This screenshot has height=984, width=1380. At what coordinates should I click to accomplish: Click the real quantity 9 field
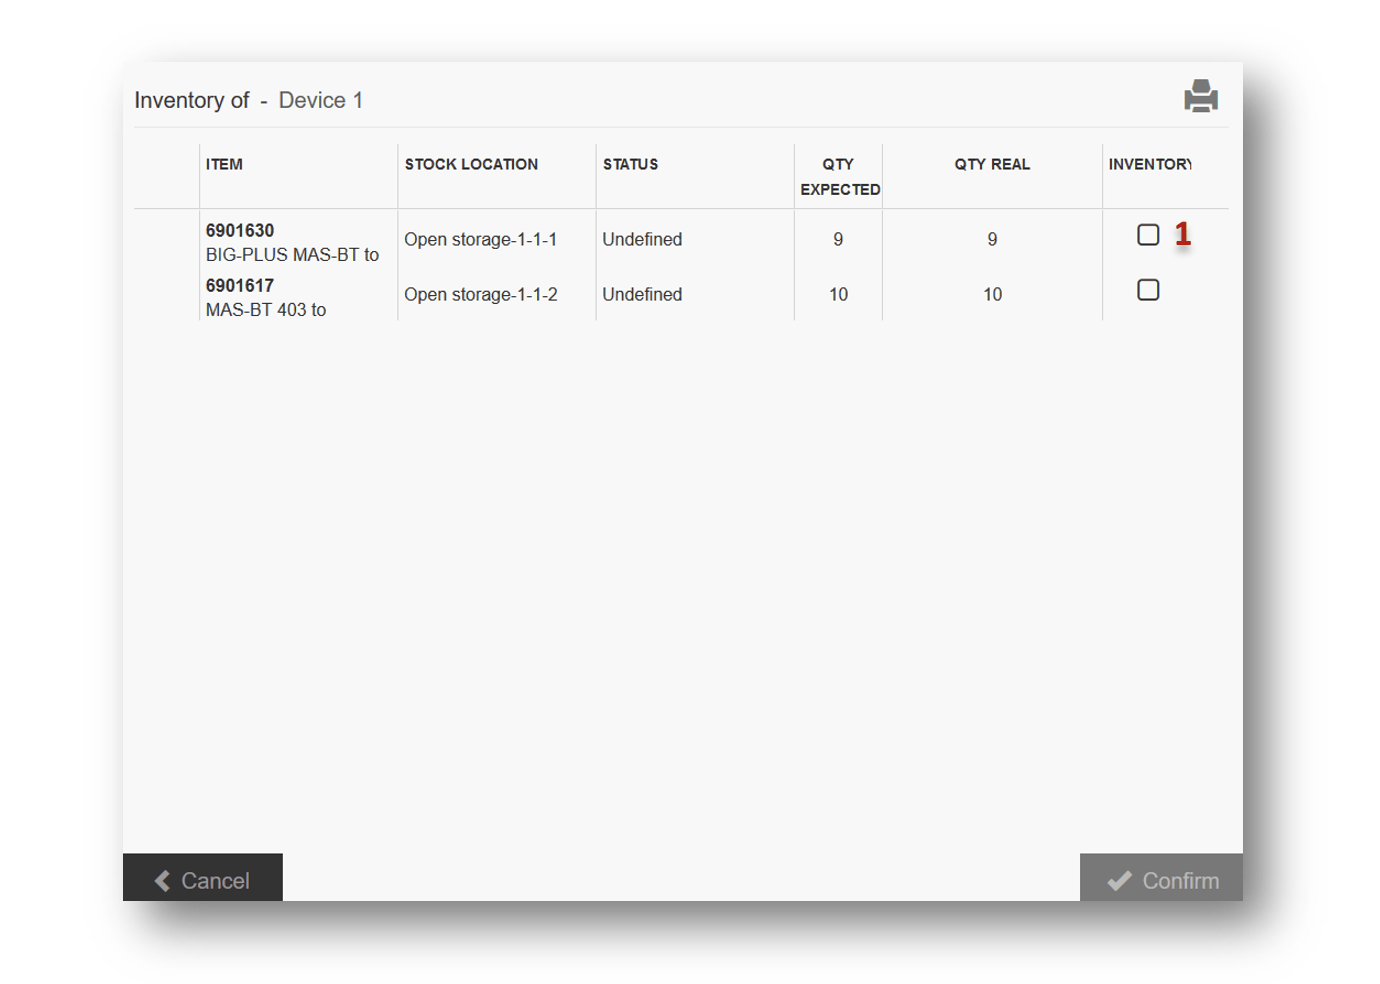991,239
